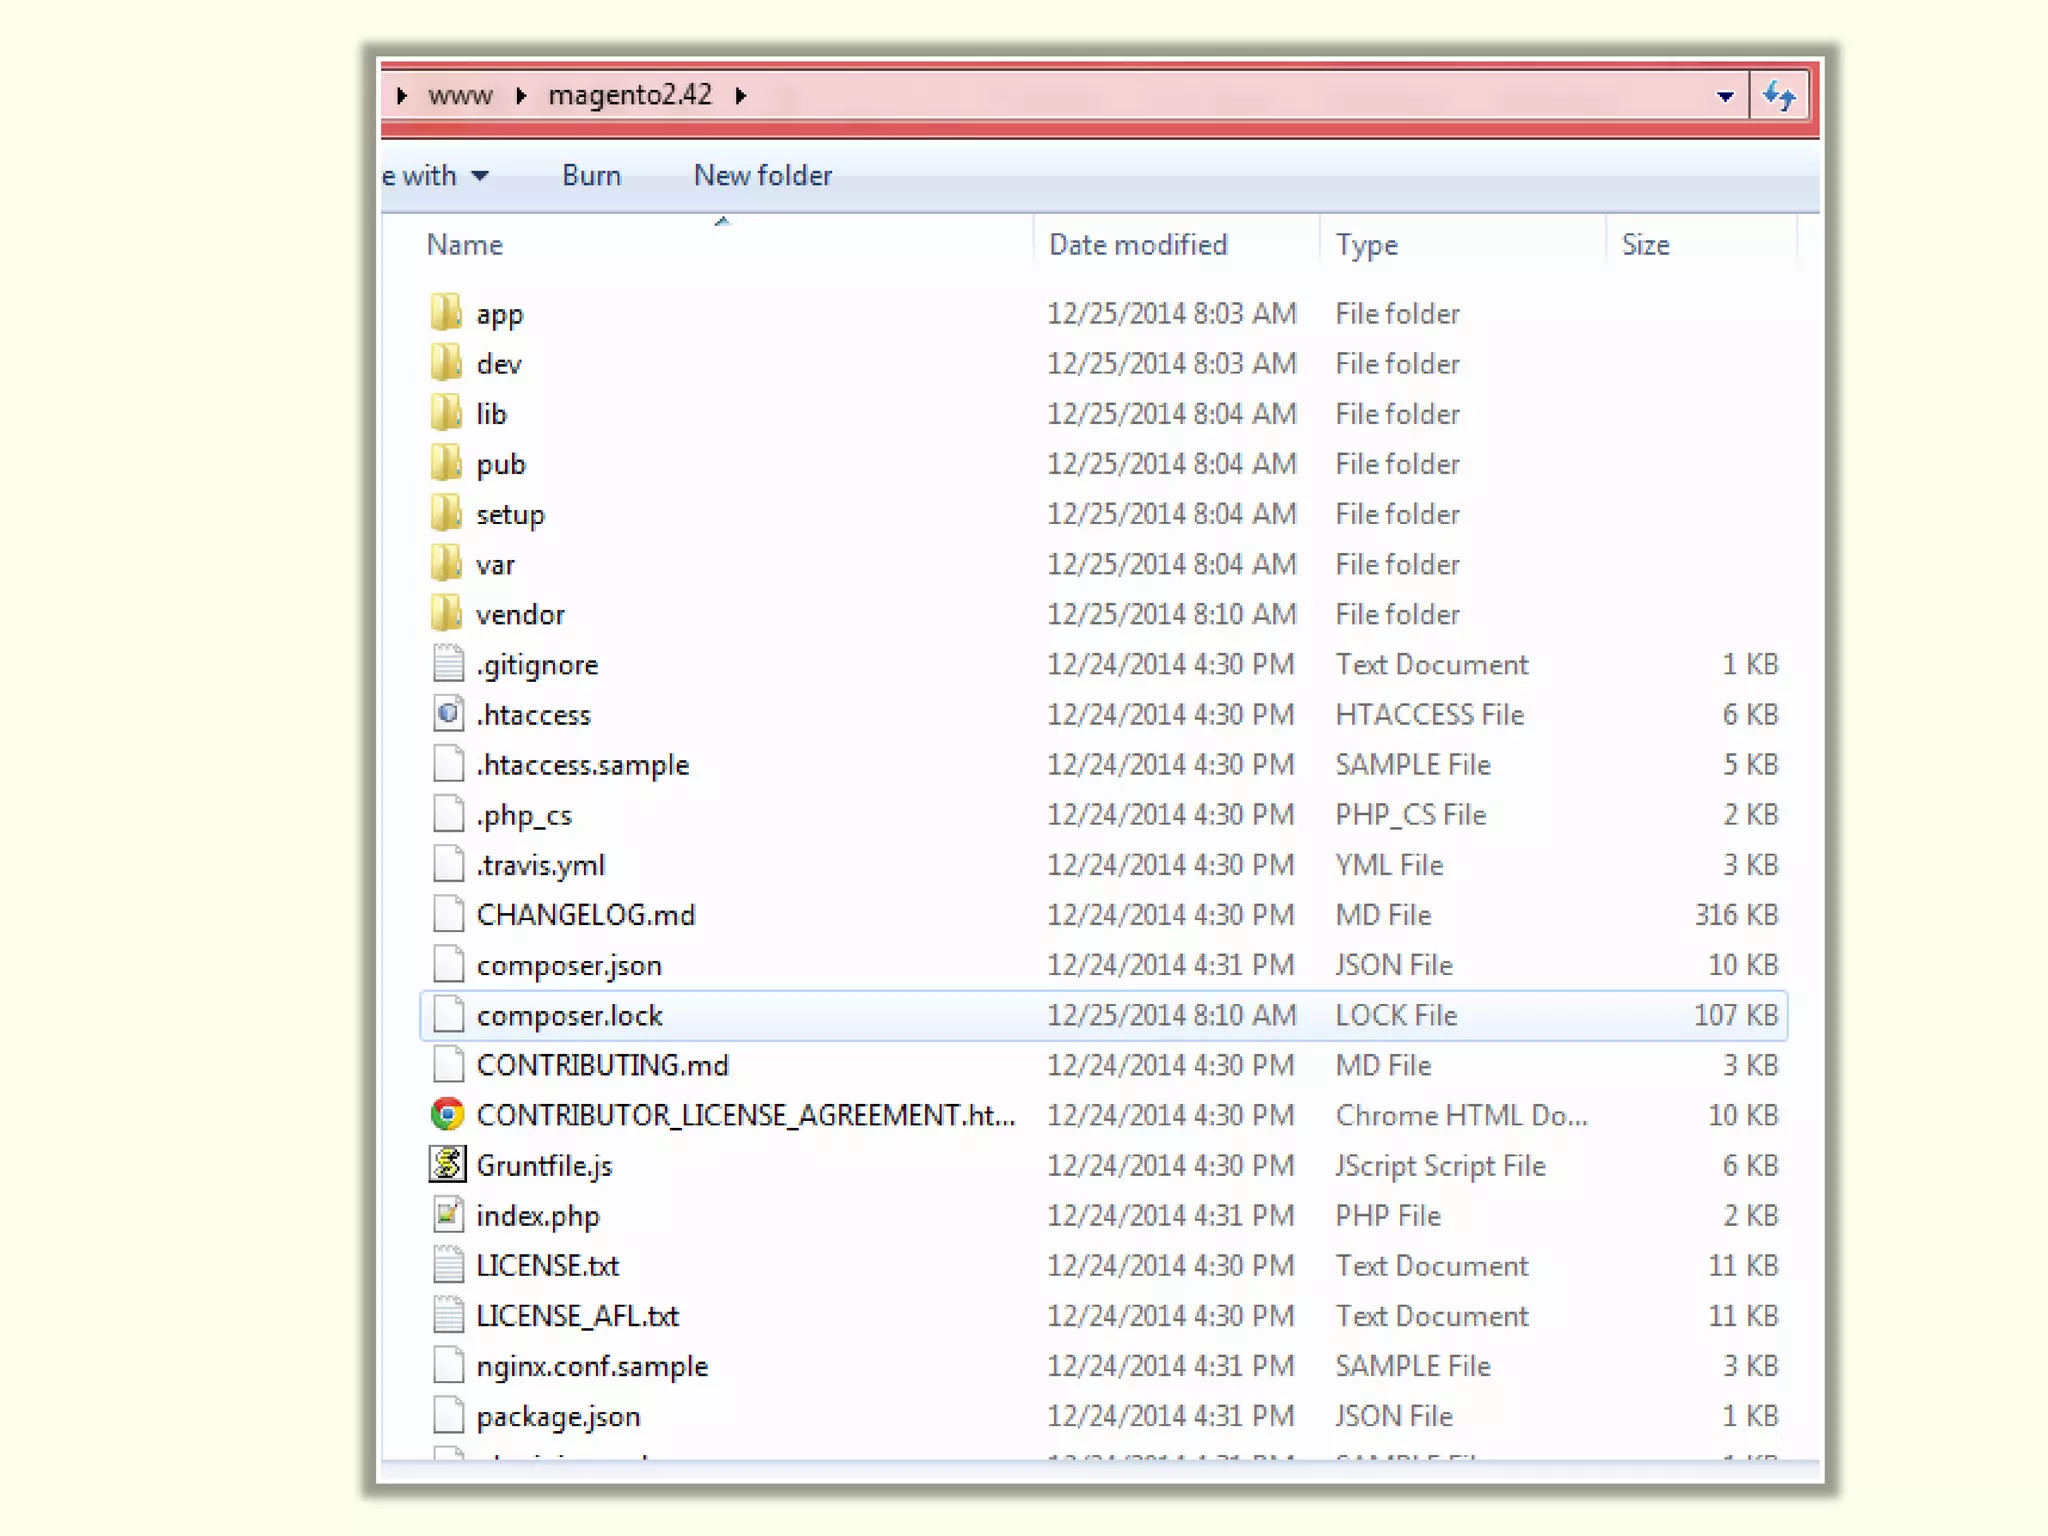The width and height of the screenshot is (2048, 1536).
Task: Select the 'vendor' folder name
Action: tap(520, 614)
